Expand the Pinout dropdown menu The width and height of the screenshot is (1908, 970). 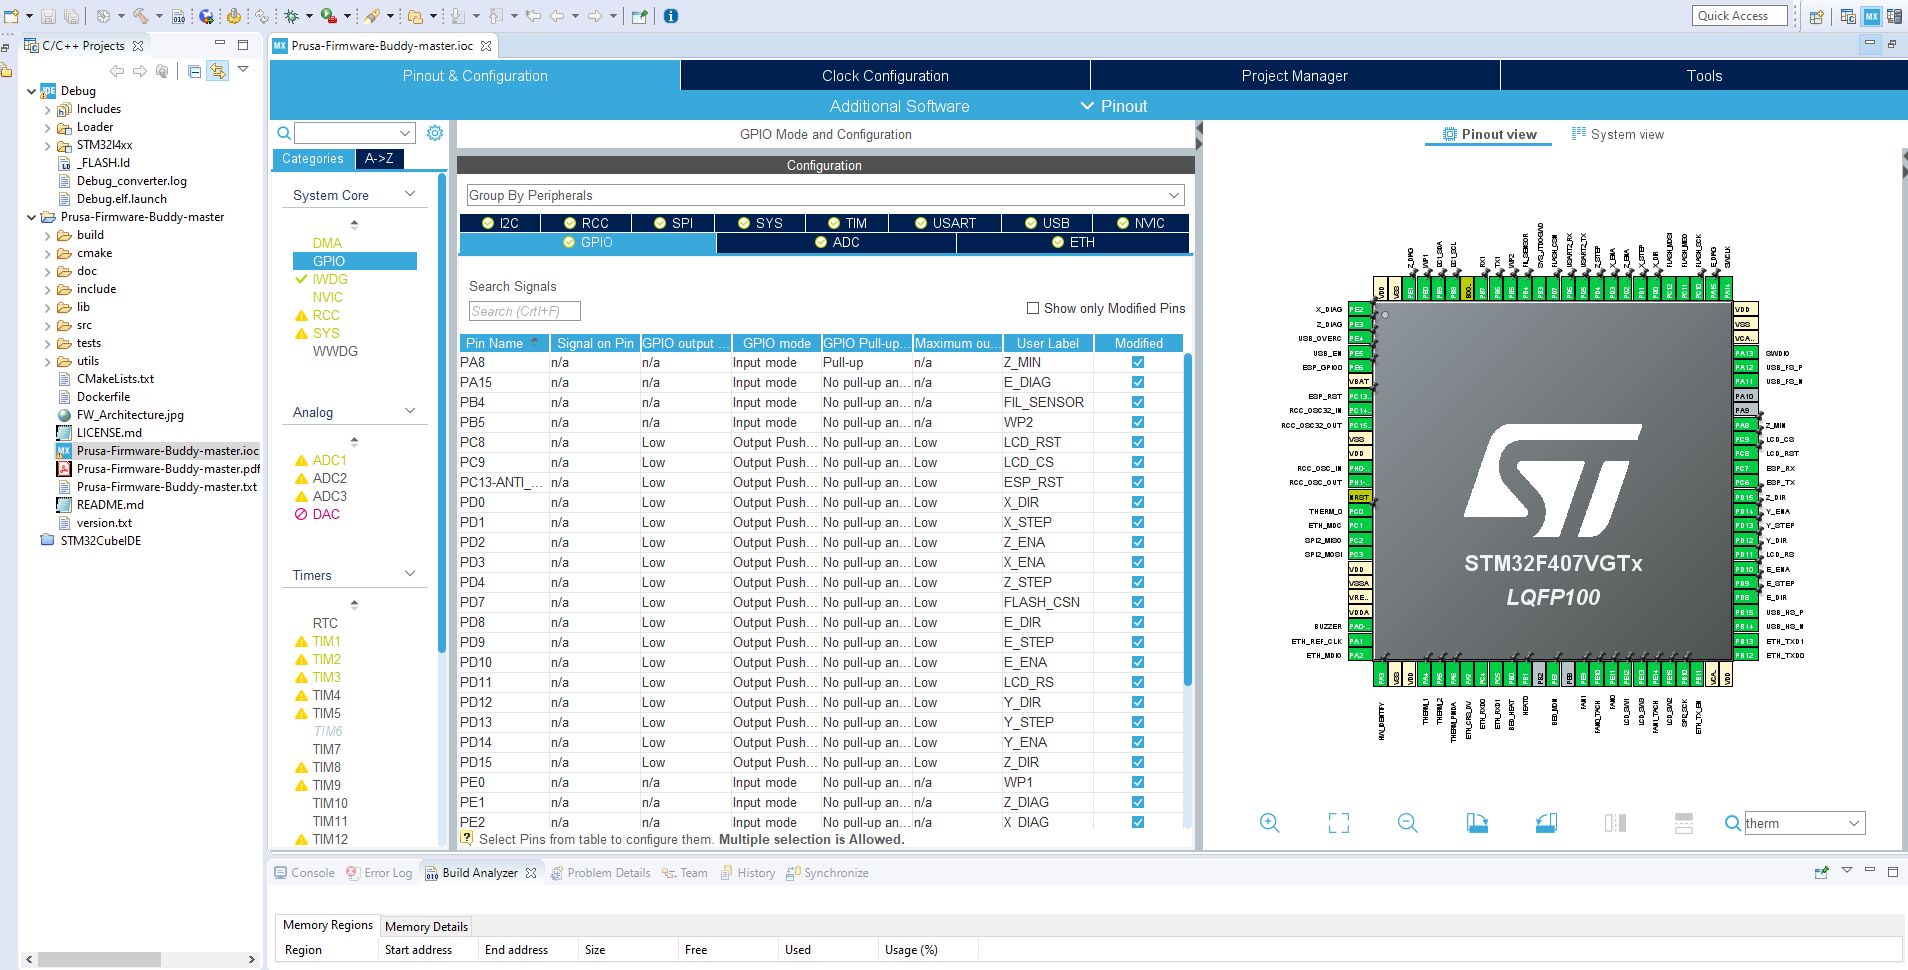[x=1113, y=106]
